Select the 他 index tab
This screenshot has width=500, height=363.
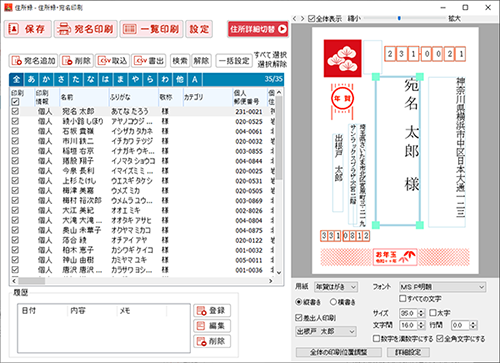pos(180,79)
